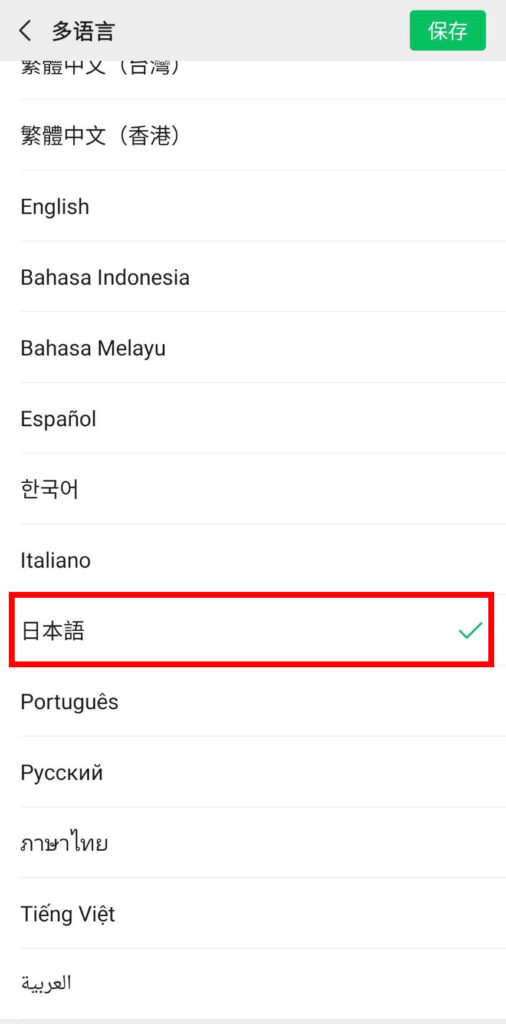Pick the partially visible 繁體中文（台灣）row
506x1024 pixels.
253,80
